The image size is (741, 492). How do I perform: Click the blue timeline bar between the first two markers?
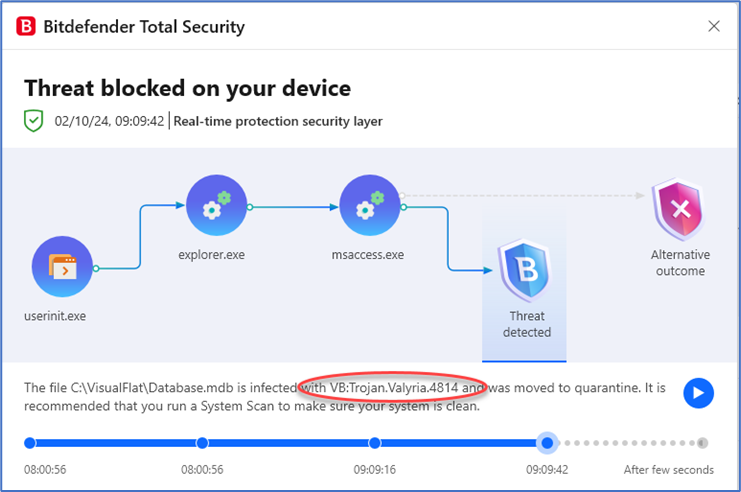pyautogui.click(x=116, y=443)
